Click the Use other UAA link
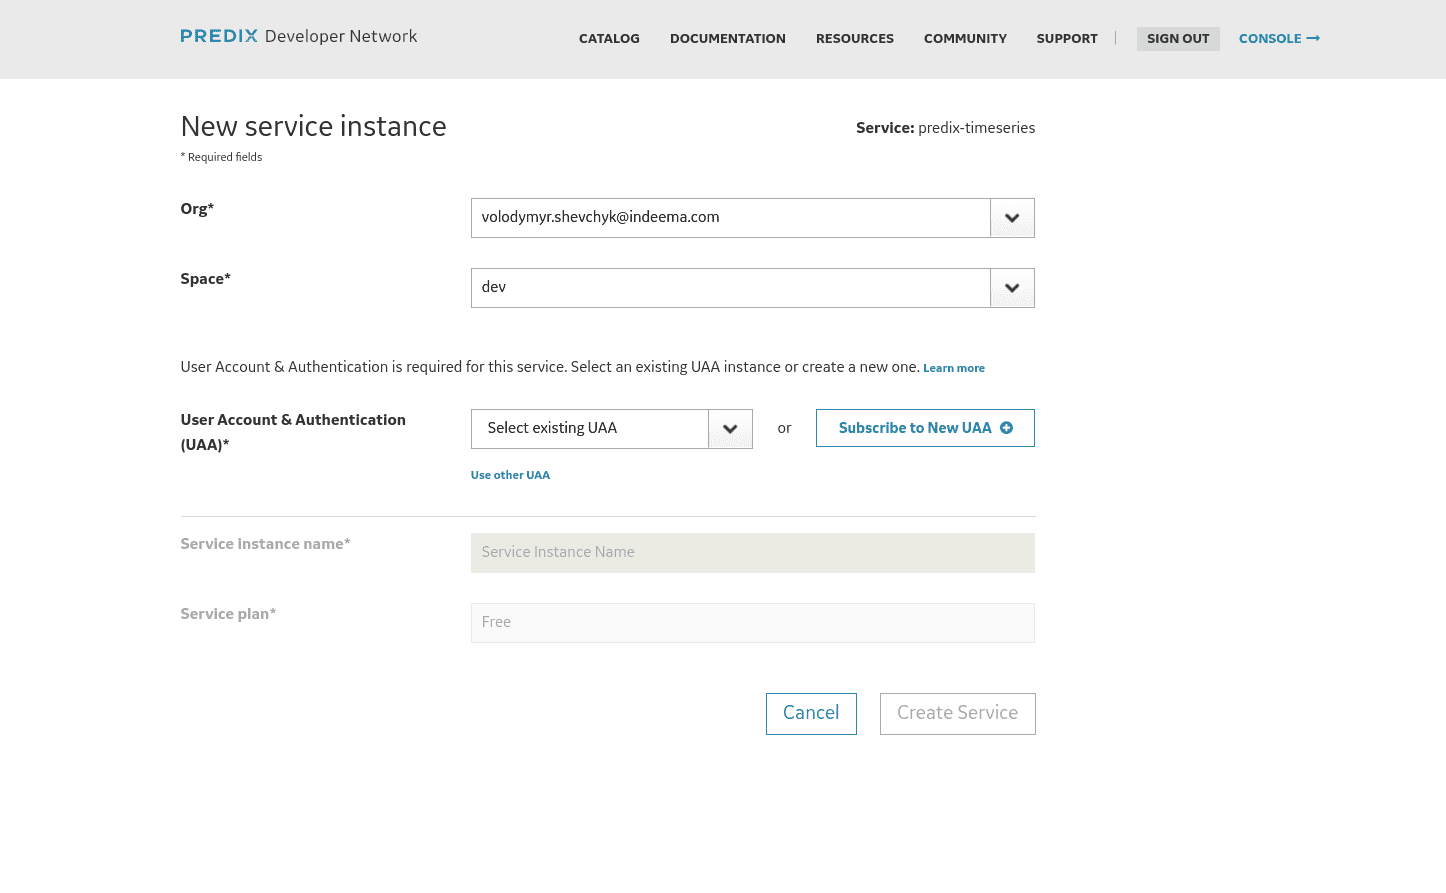This screenshot has width=1446, height=893. click(510, 475)
